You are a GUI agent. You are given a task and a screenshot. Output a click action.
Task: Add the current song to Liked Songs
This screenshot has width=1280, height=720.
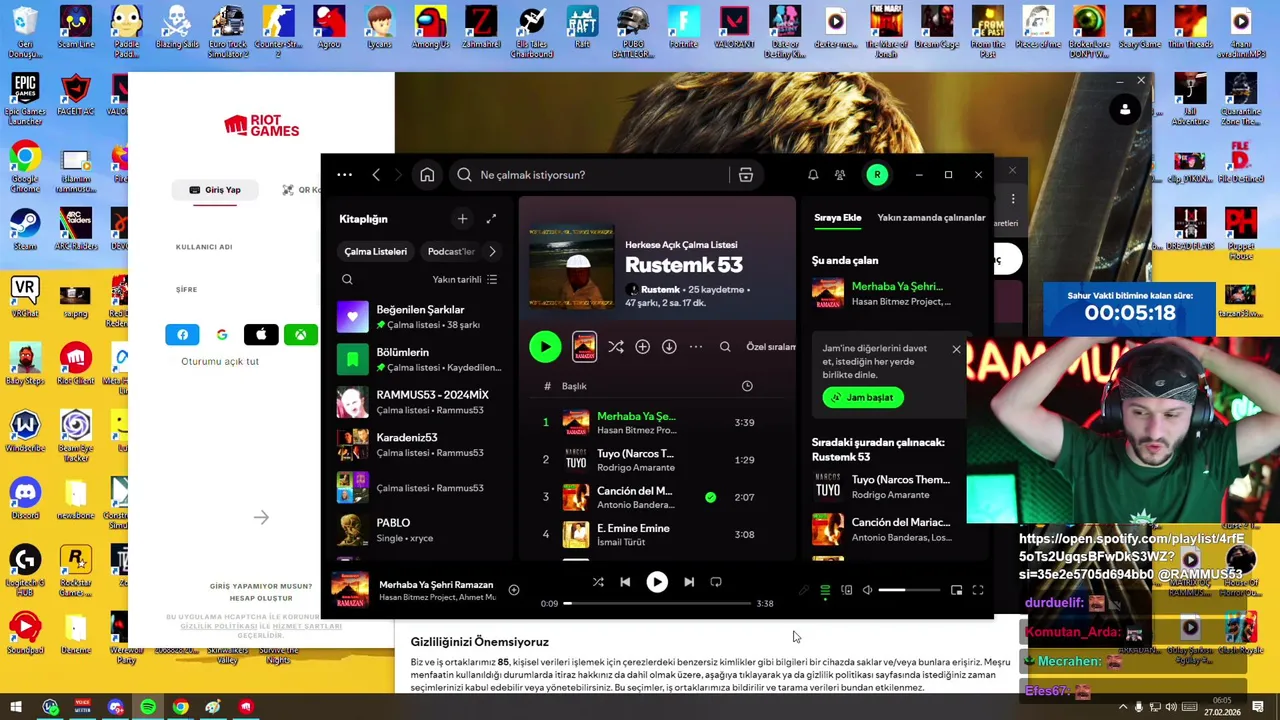coord(514,590)
